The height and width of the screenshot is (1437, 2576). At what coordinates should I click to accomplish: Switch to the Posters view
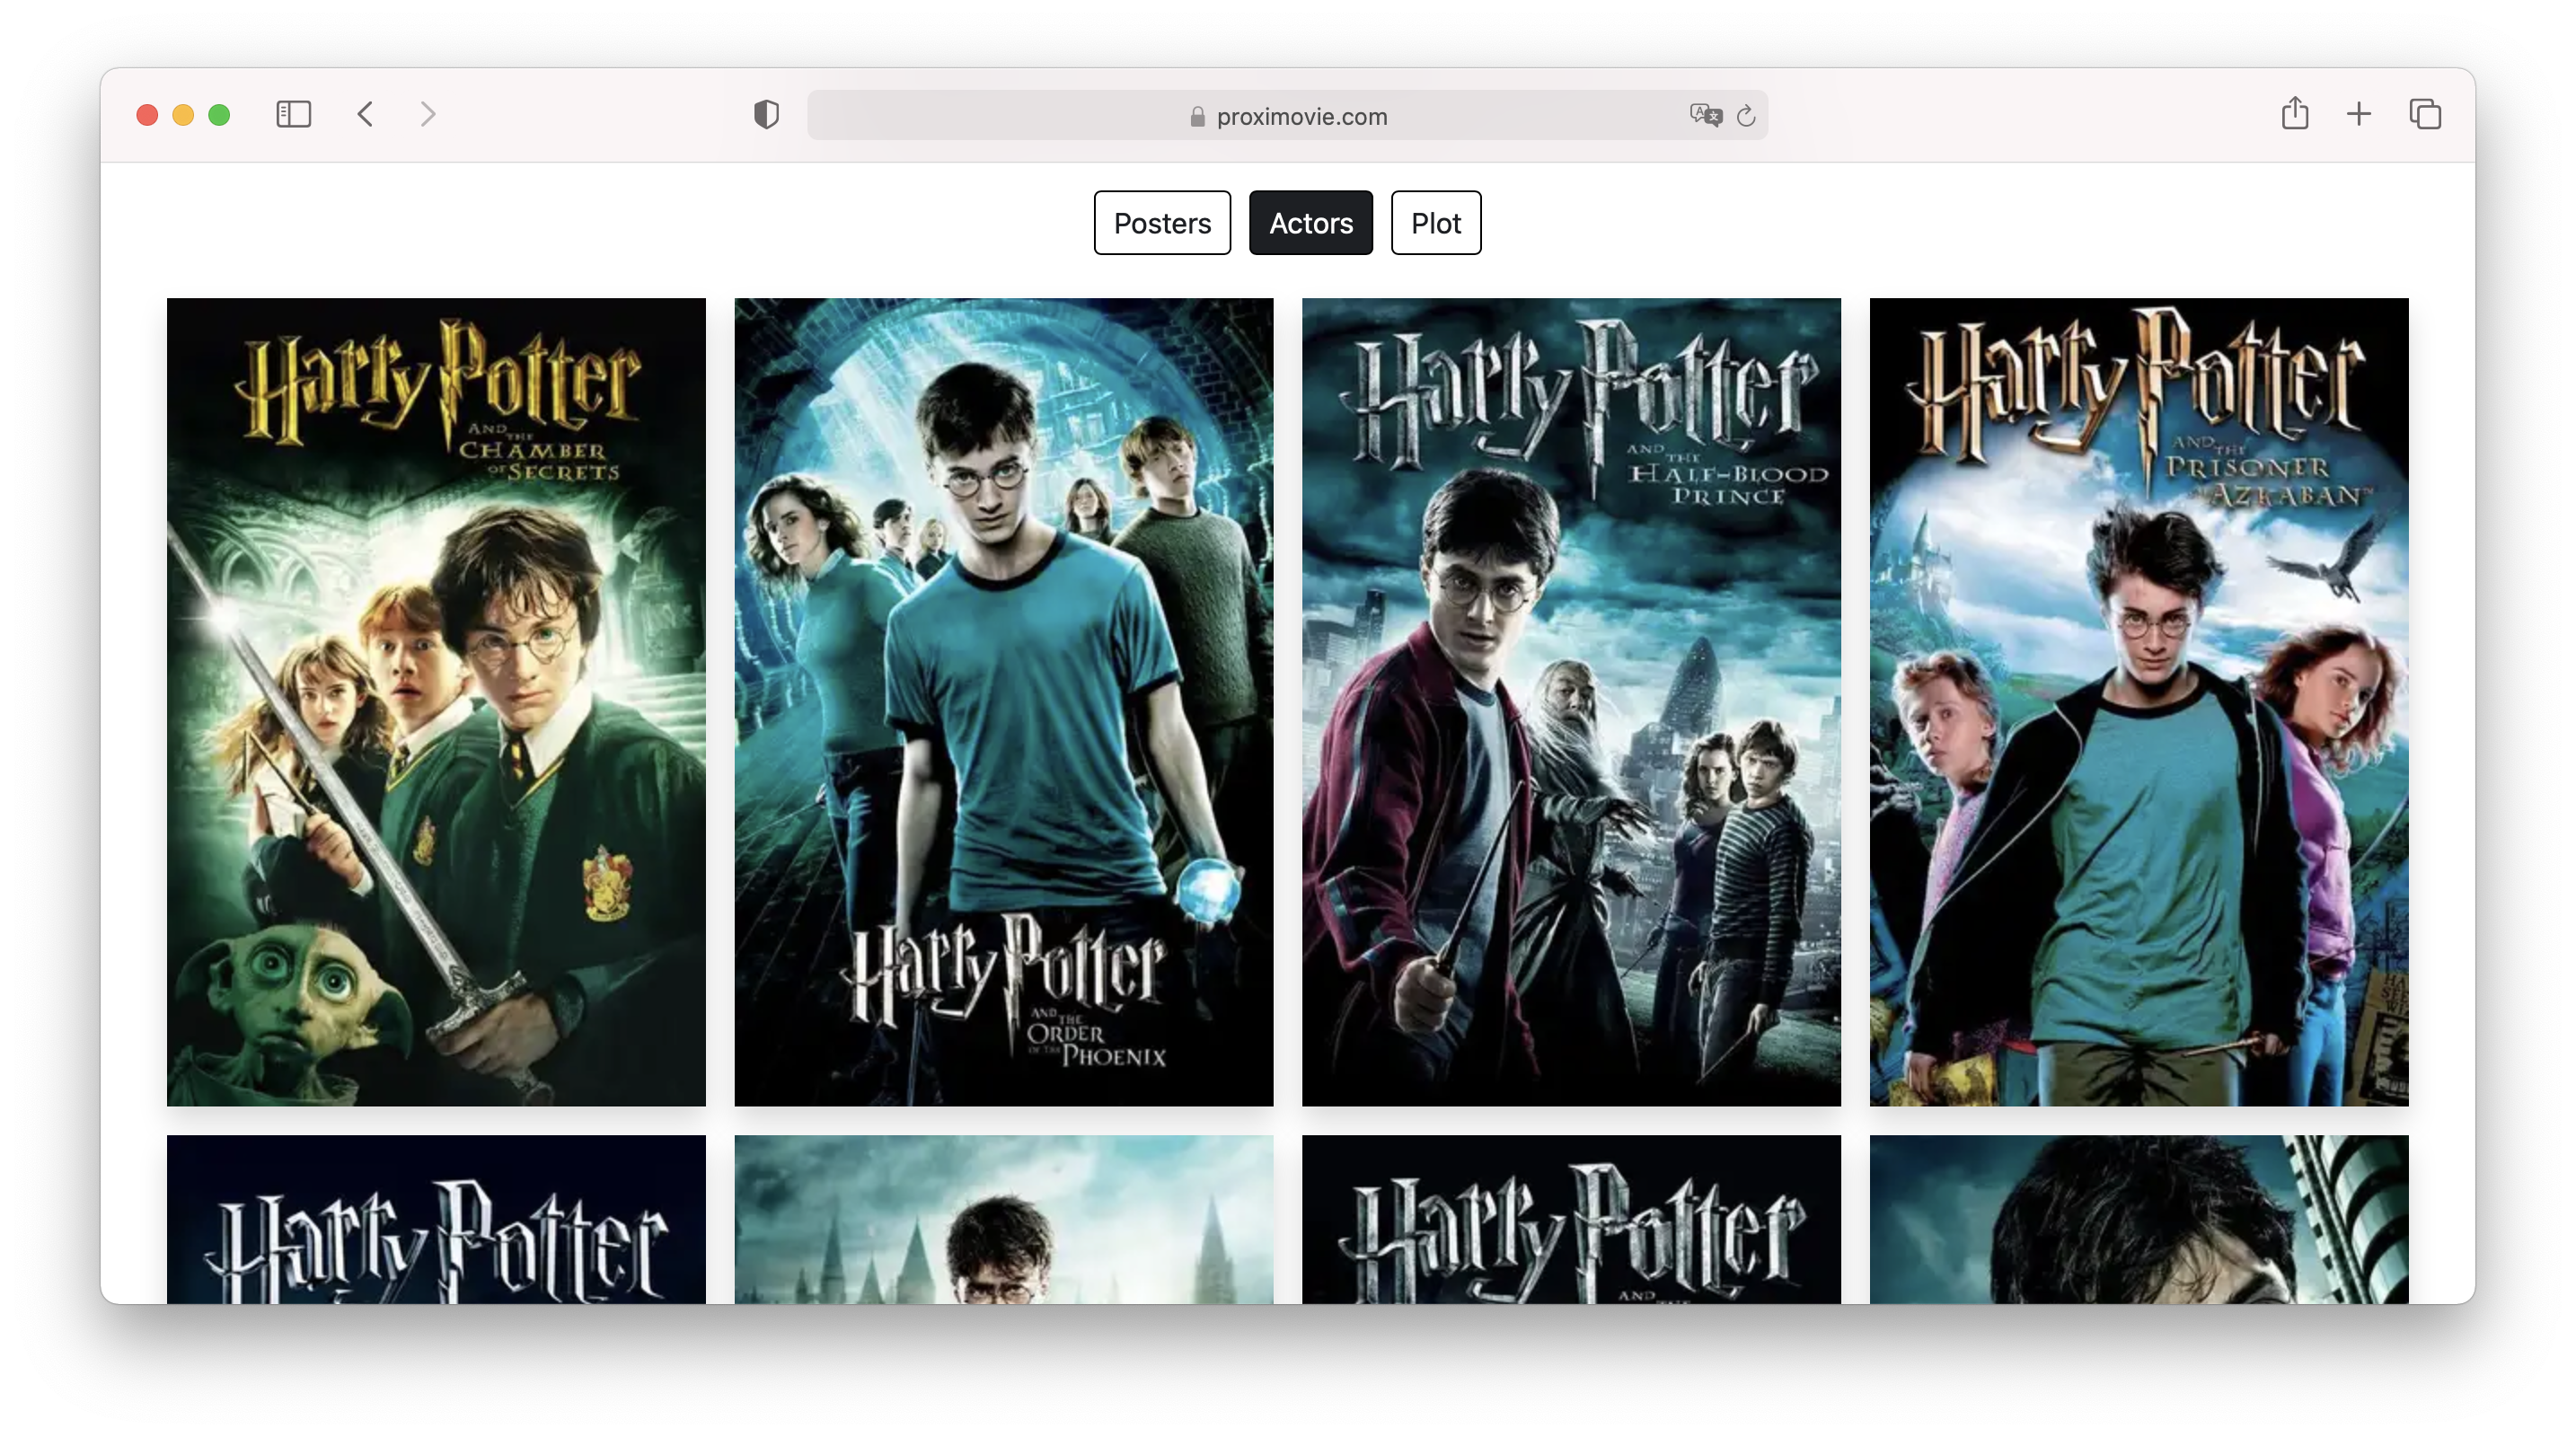(1161, 222)
